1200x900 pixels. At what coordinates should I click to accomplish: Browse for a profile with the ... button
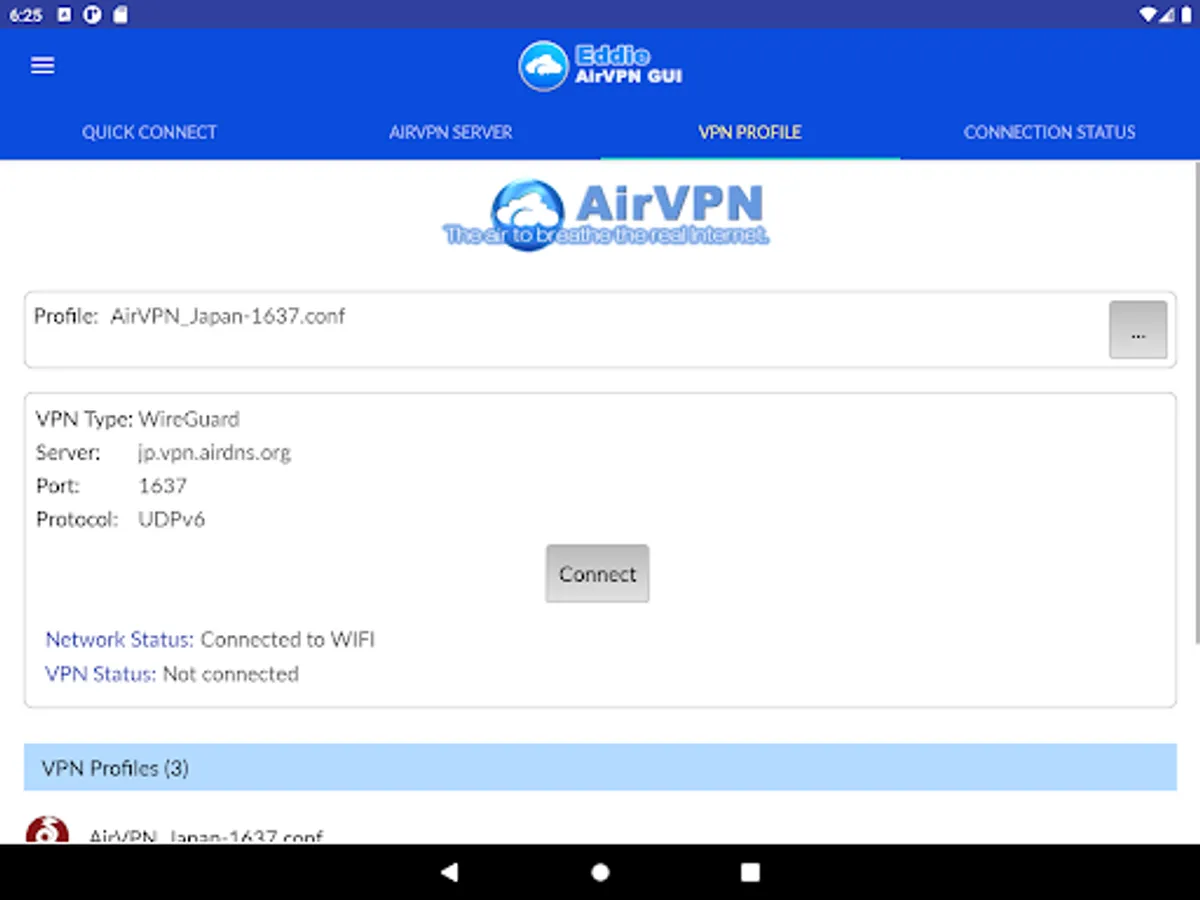(x=1138, y=330)
